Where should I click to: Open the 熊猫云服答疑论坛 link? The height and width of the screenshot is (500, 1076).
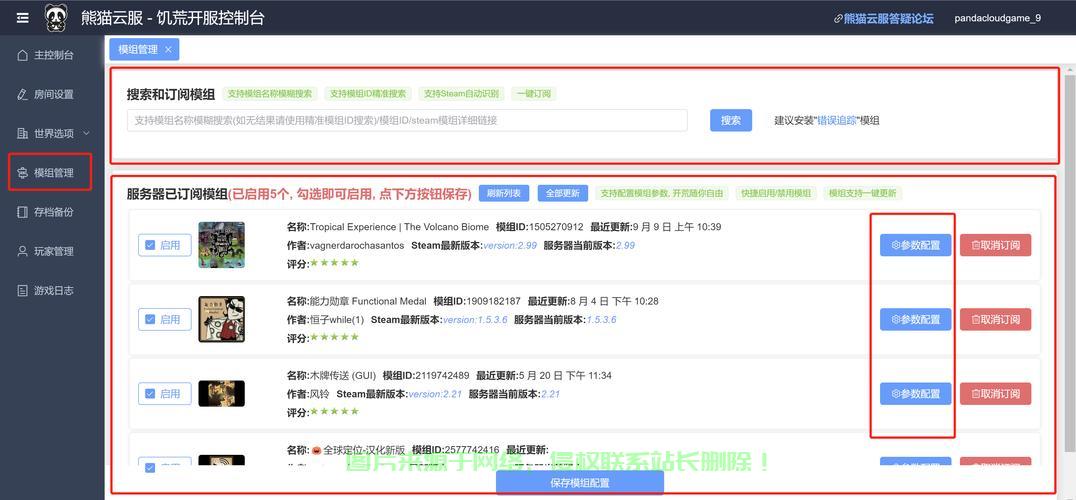[889, 19]
